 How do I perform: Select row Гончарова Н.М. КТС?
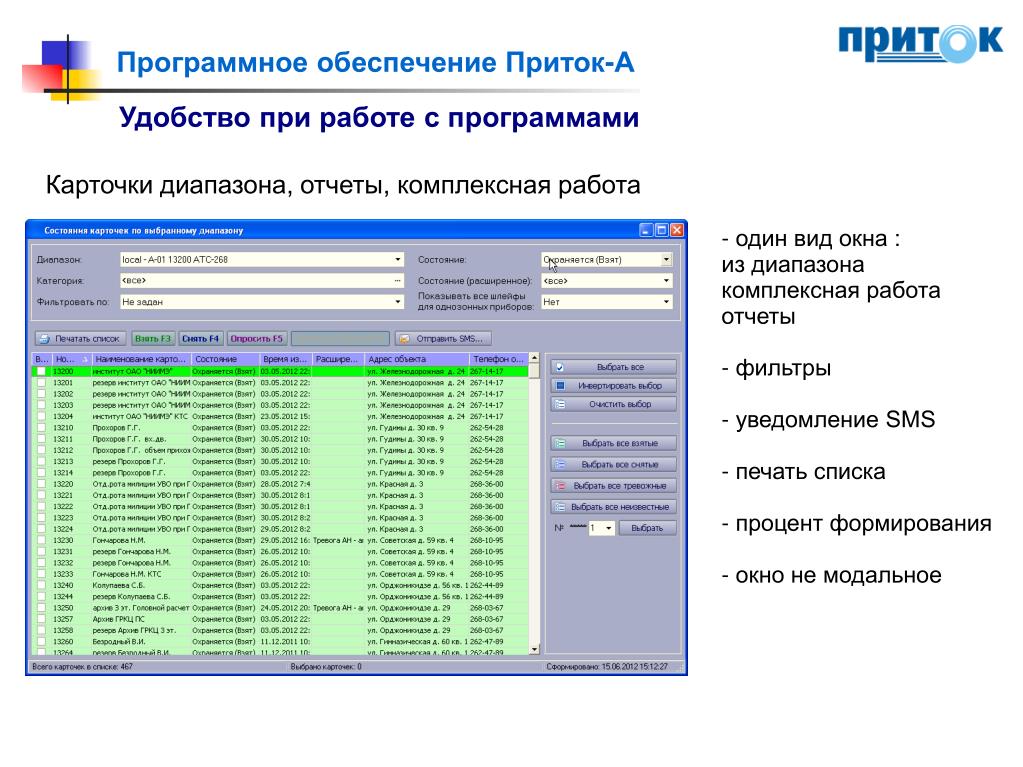281,574
